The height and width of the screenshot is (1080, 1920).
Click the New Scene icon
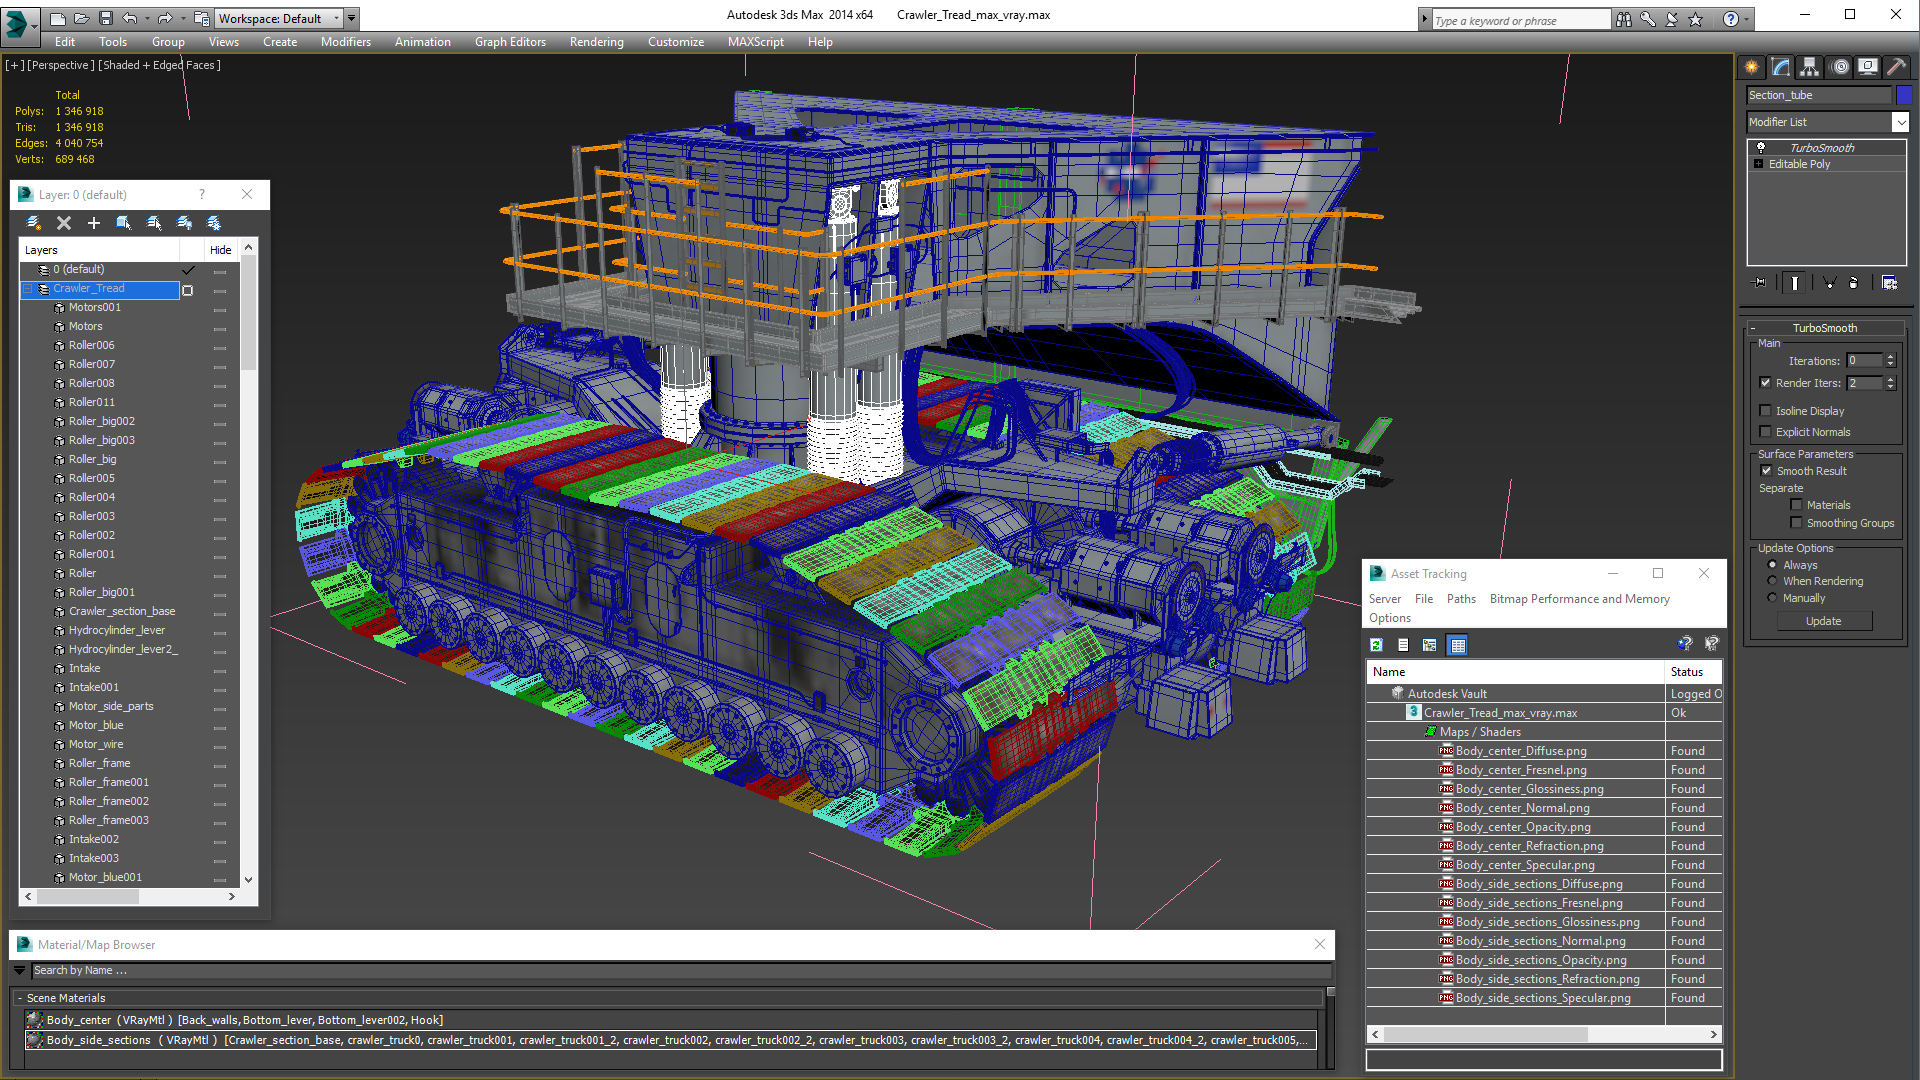click(57, 18)
